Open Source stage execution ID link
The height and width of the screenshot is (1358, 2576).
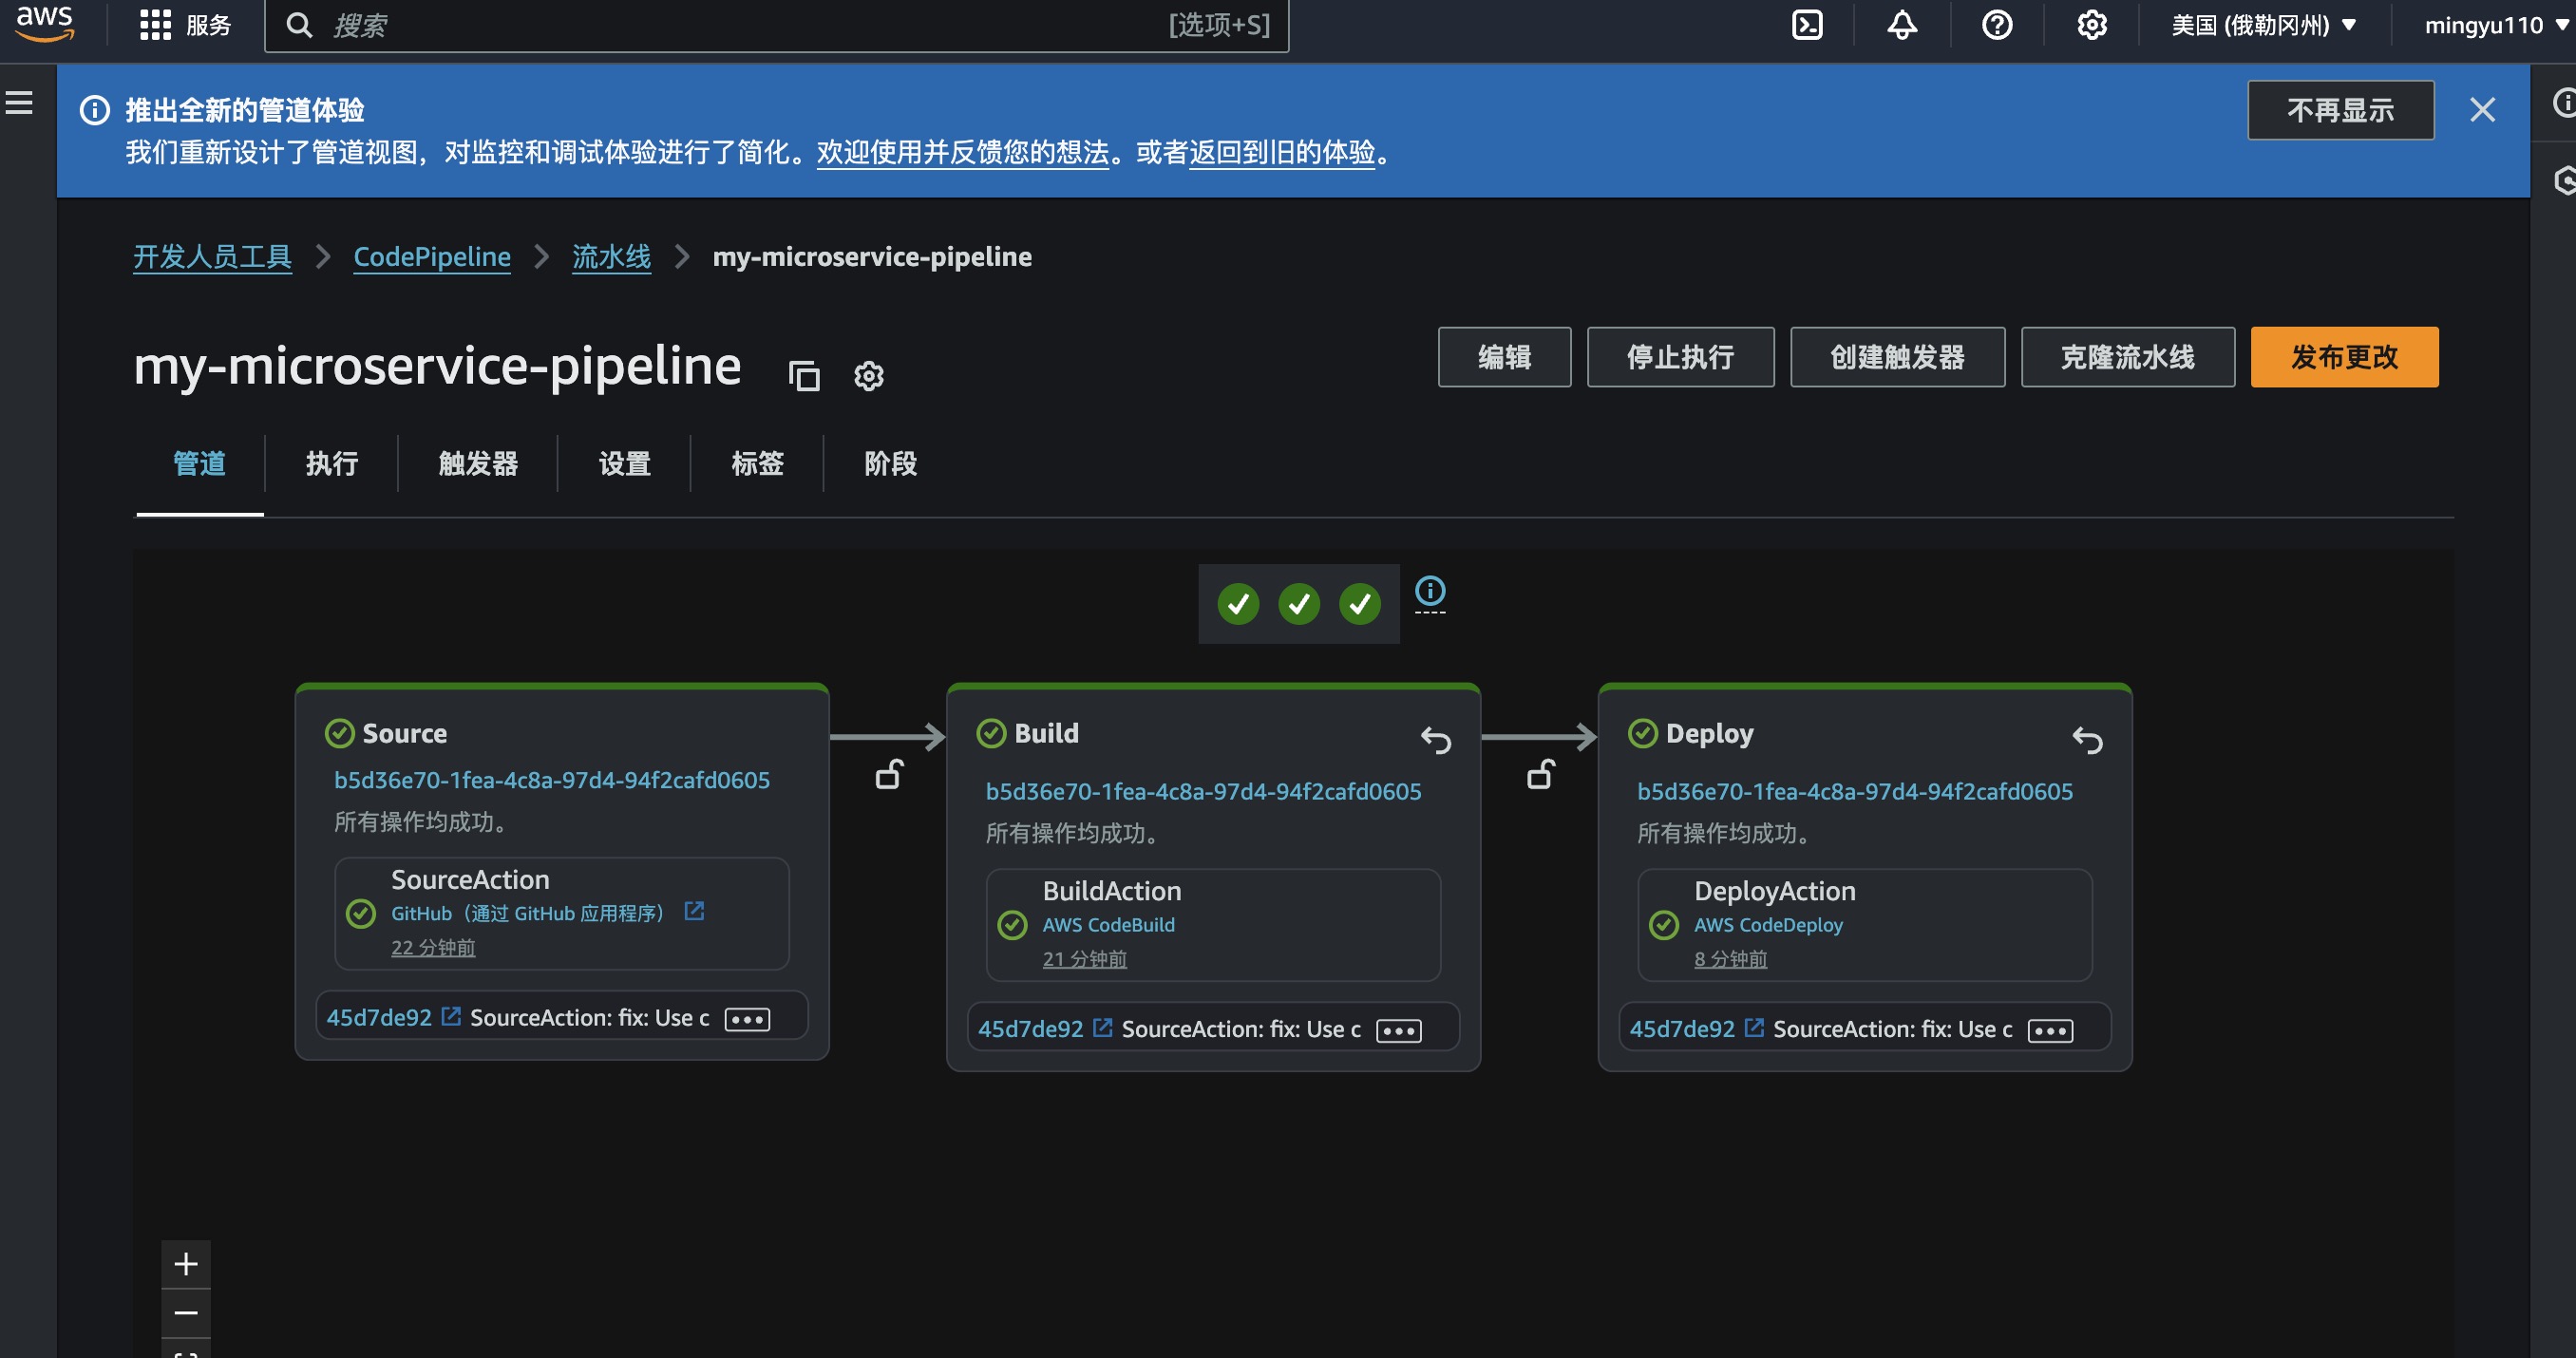click(x=551, y=780)
